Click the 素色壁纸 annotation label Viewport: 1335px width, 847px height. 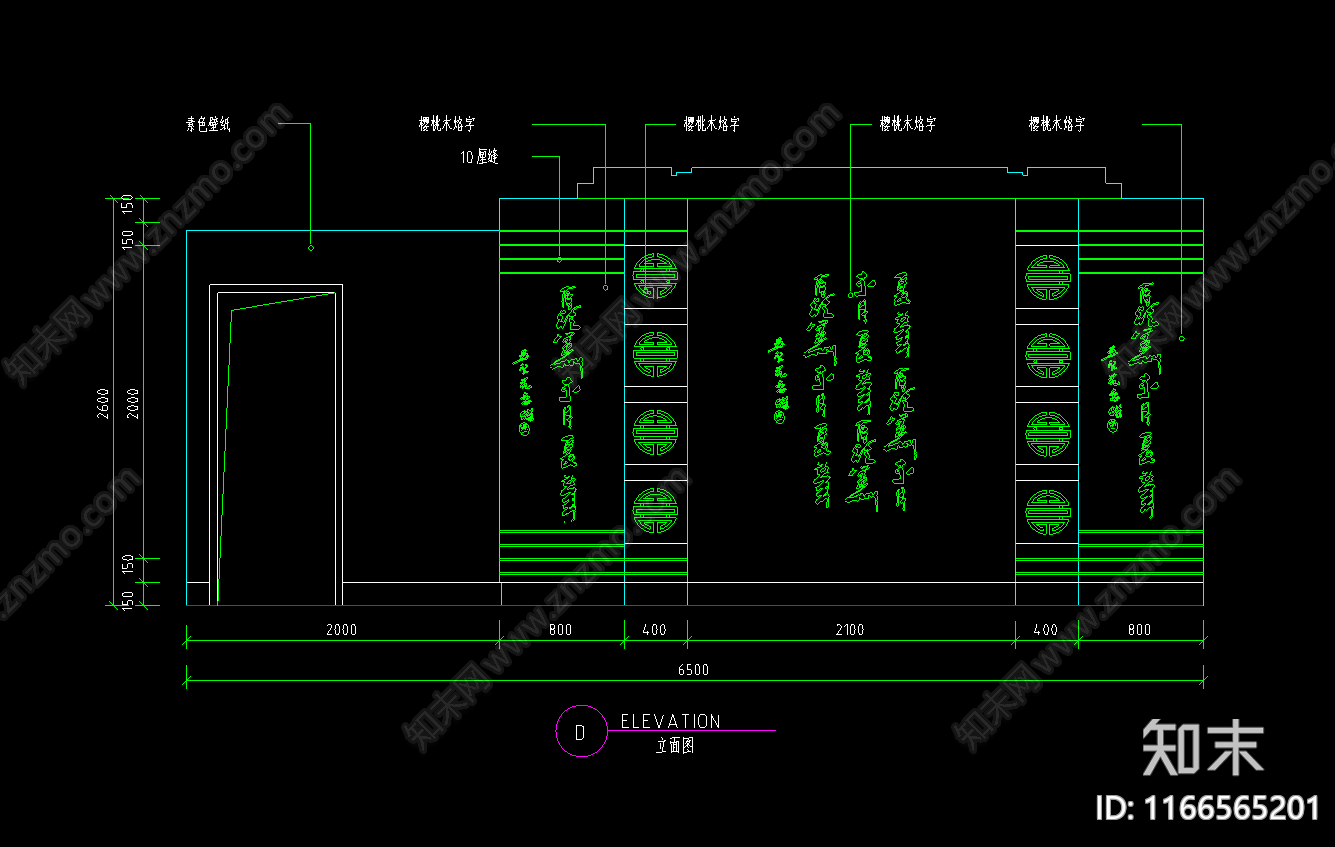(208, 124)
